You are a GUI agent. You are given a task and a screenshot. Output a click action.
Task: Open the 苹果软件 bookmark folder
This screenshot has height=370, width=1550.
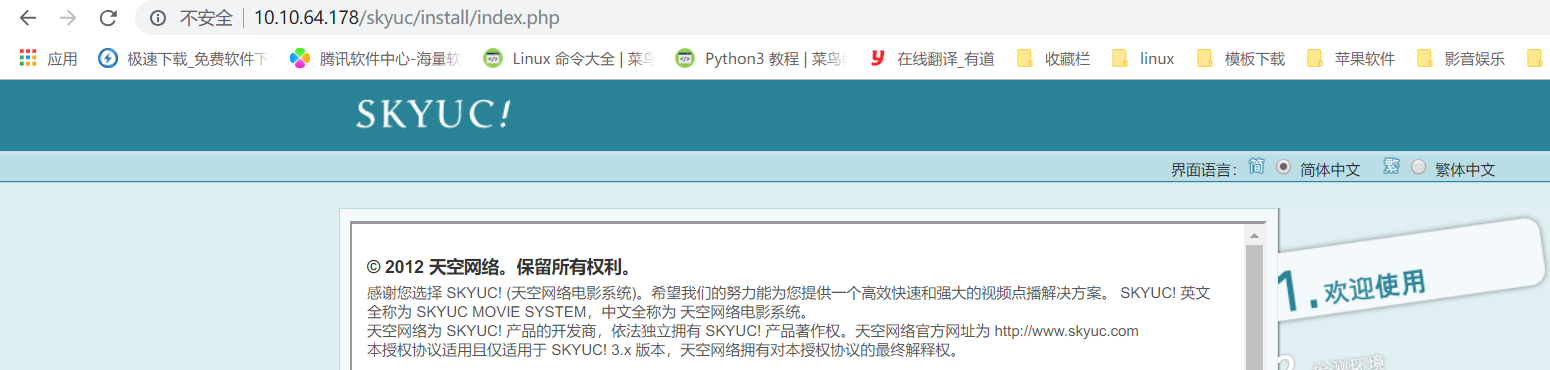1350,59
